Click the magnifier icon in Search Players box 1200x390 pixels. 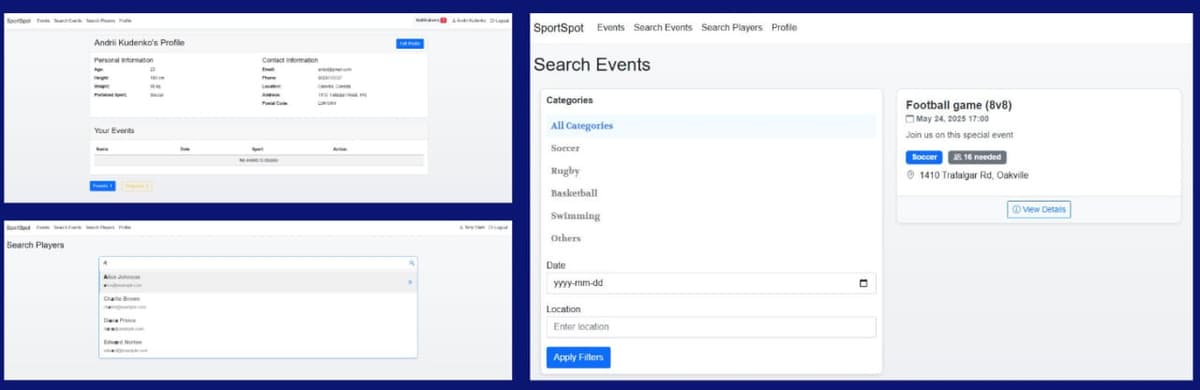pos(411,263)
